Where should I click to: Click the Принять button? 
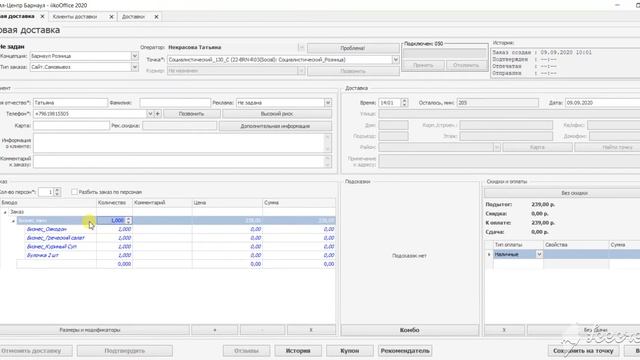423,65
